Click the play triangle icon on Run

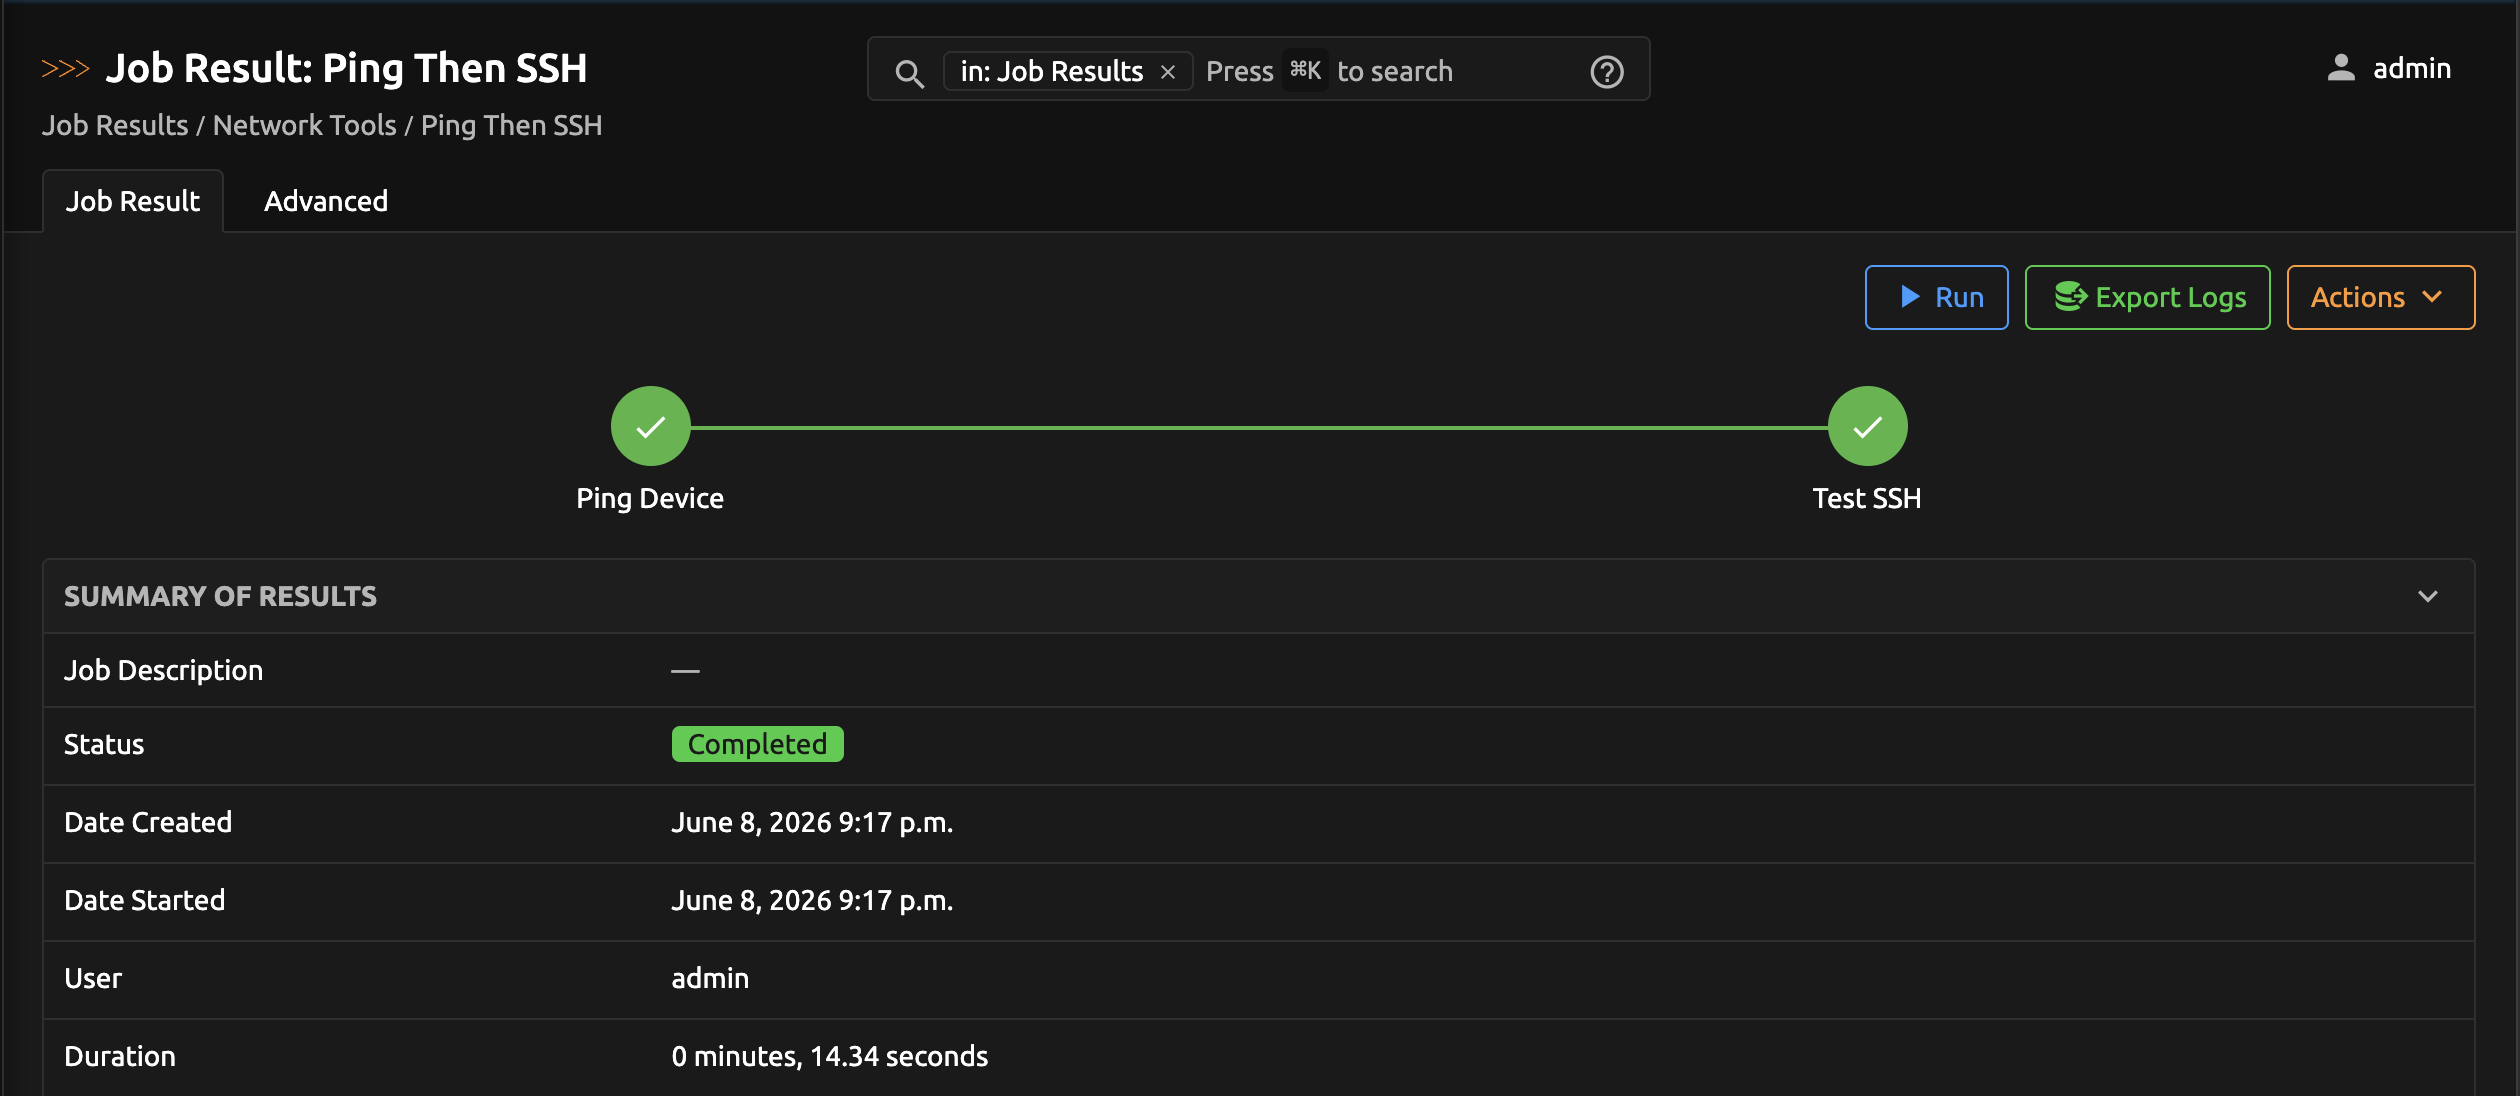pyautogui.click(x=1910, y=297)
